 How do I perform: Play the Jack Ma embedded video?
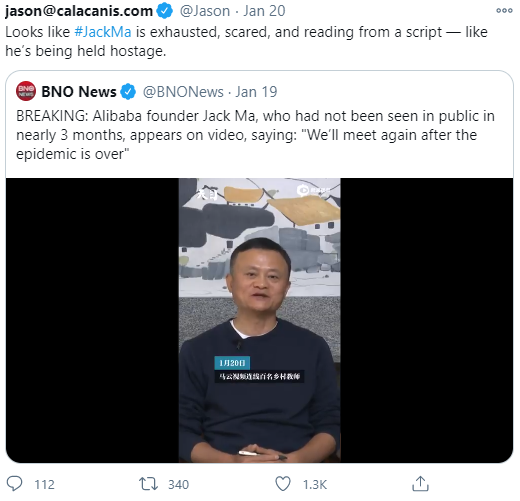click(x=259, y=320)
